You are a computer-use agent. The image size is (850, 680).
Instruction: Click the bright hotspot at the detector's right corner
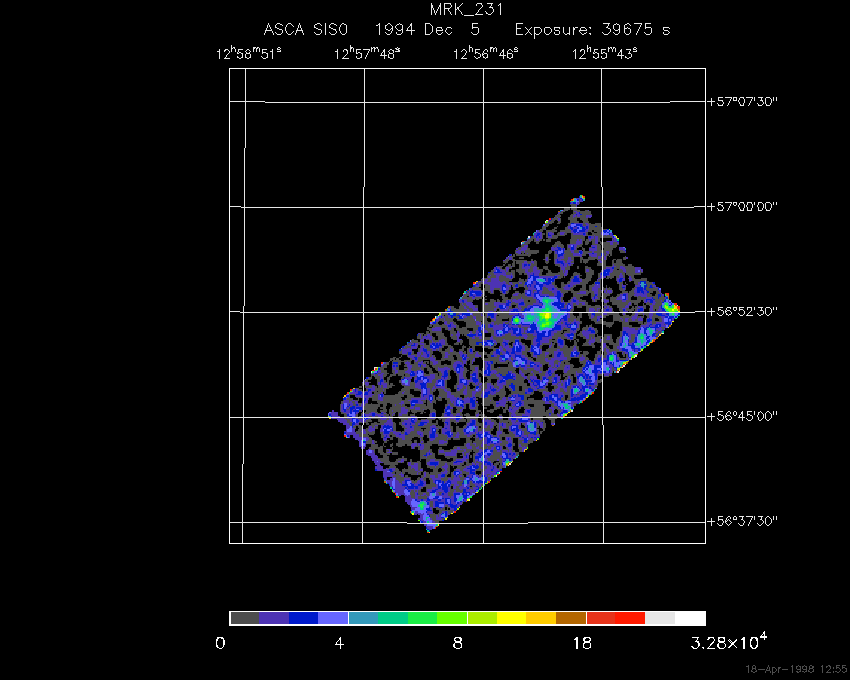coord(672,308)
